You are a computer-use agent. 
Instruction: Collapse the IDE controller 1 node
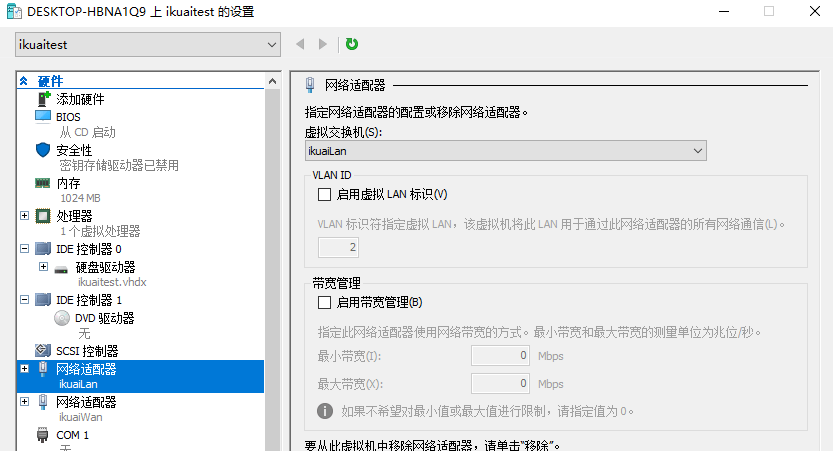pos(24,300)
